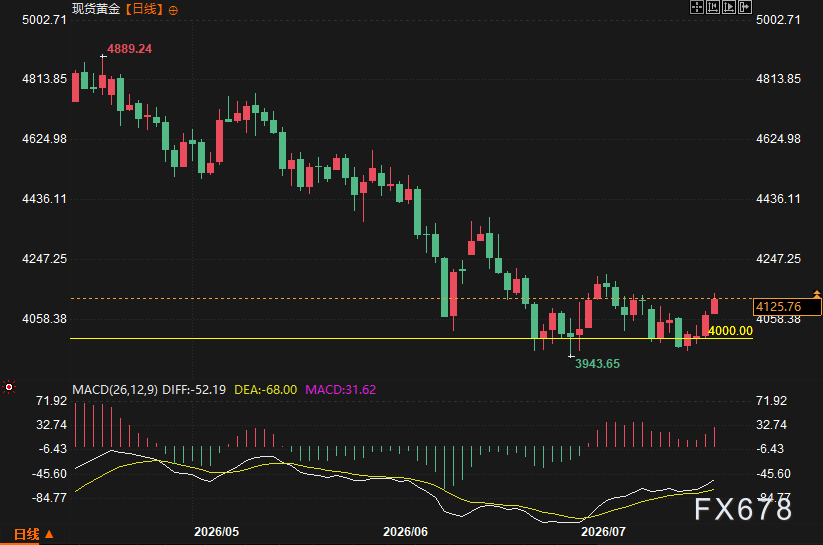Click the 【日线】 period label in title
Image resolution: width=823 pixels, height=545 pixels.
[x=145, y=9]
